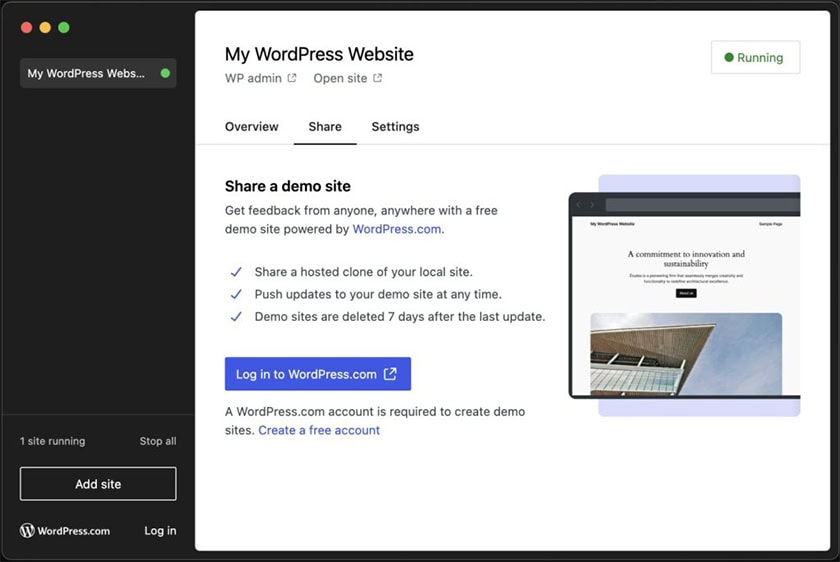Click the Log in link in the sidebar footer
The height and width of the screenshot is (562, 840).
[x=160, y=531]
